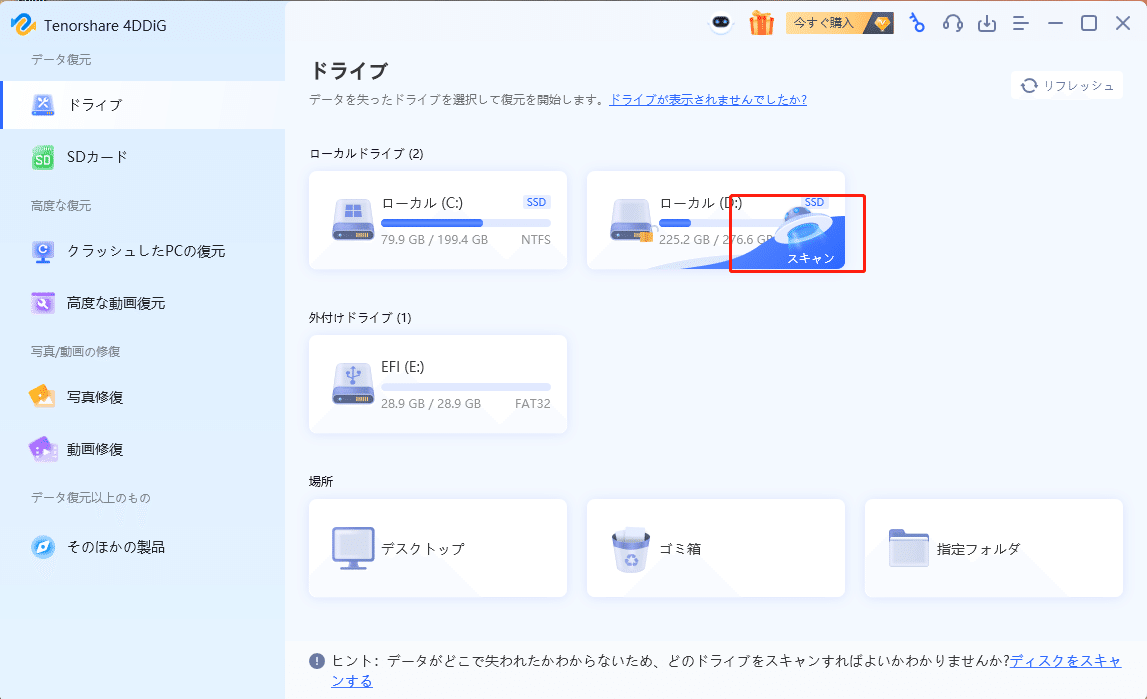Click the recycle bin icon
Screen dimensions: 1147x699
631,550
